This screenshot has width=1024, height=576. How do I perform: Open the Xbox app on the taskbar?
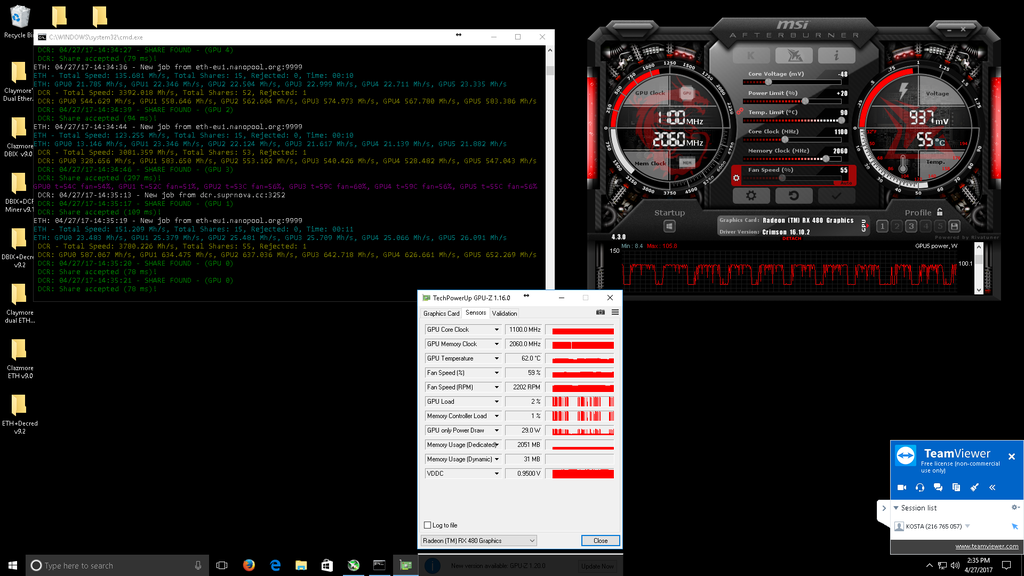pyautogui.click(x=353, y=566)
